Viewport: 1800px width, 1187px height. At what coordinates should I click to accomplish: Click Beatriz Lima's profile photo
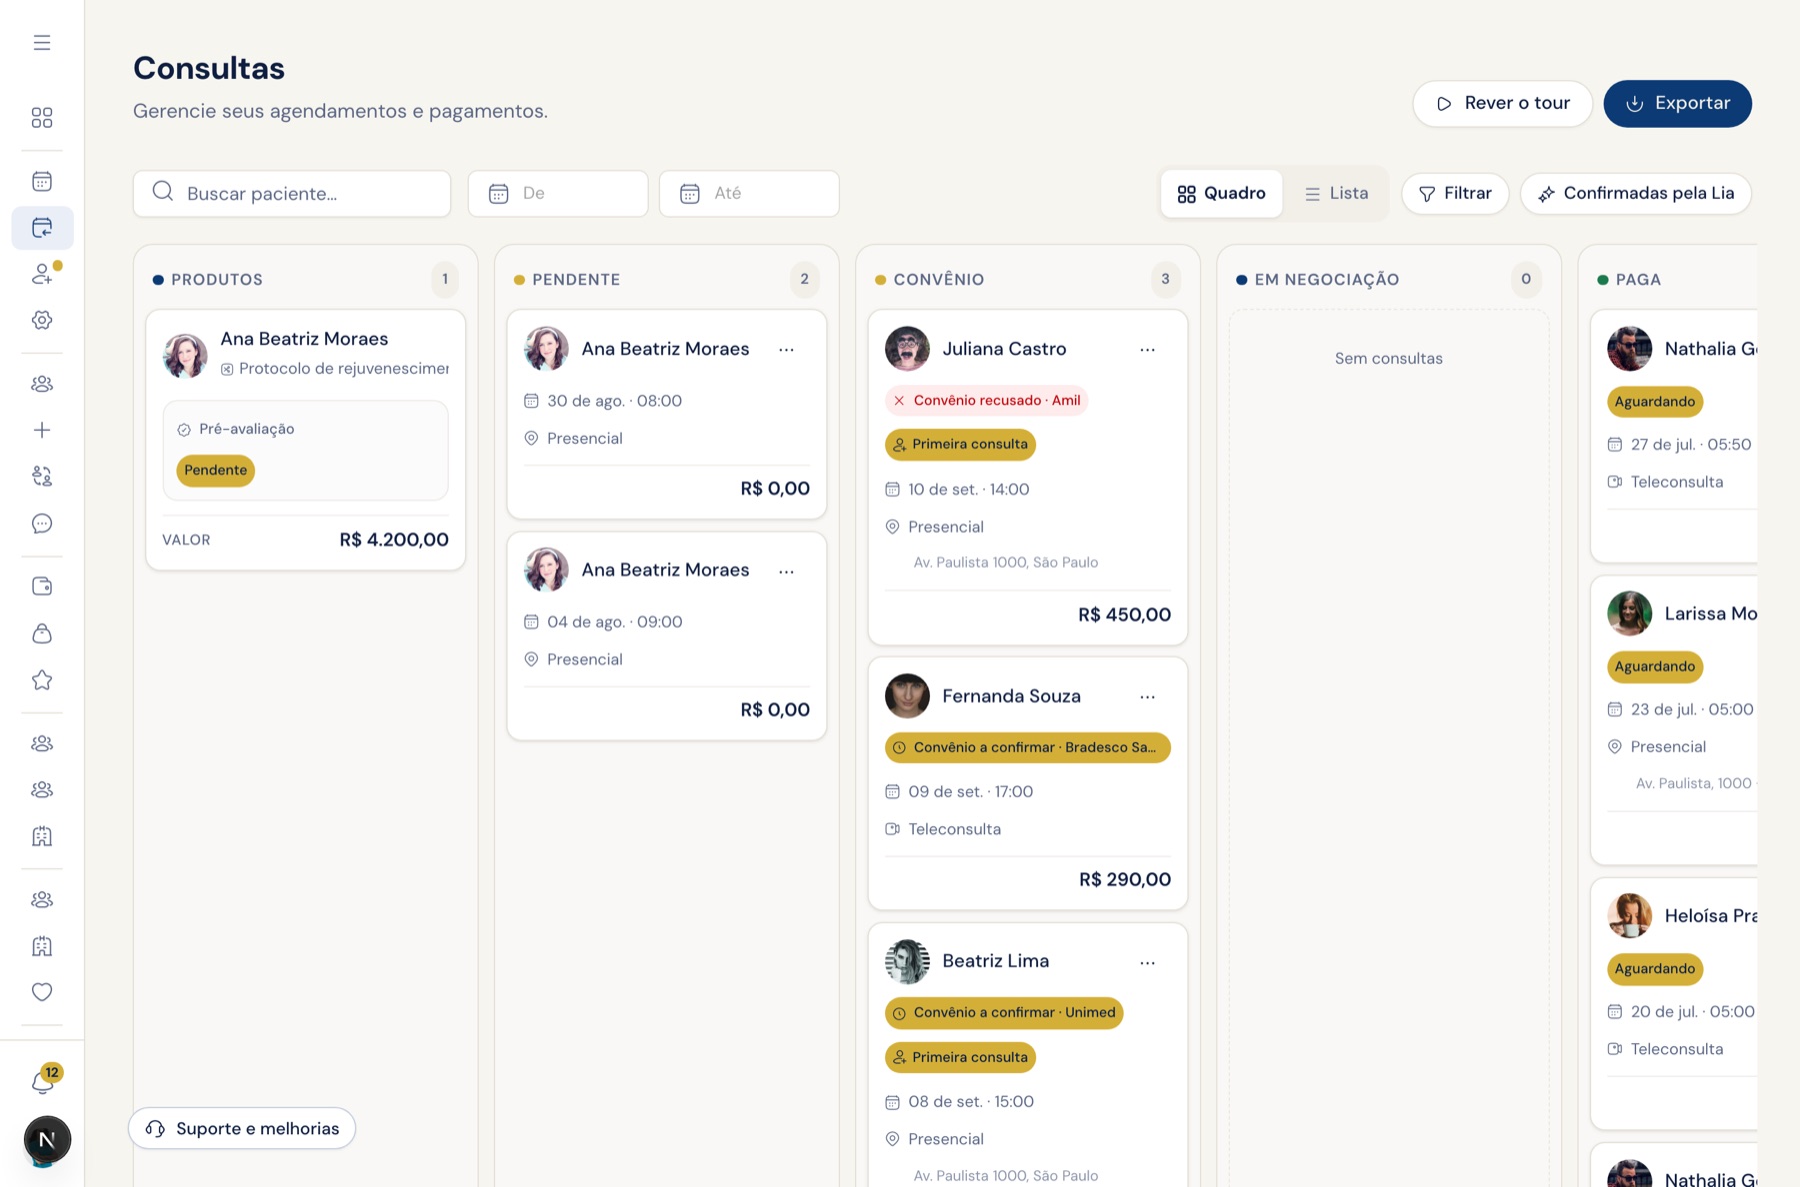(907, 961)
